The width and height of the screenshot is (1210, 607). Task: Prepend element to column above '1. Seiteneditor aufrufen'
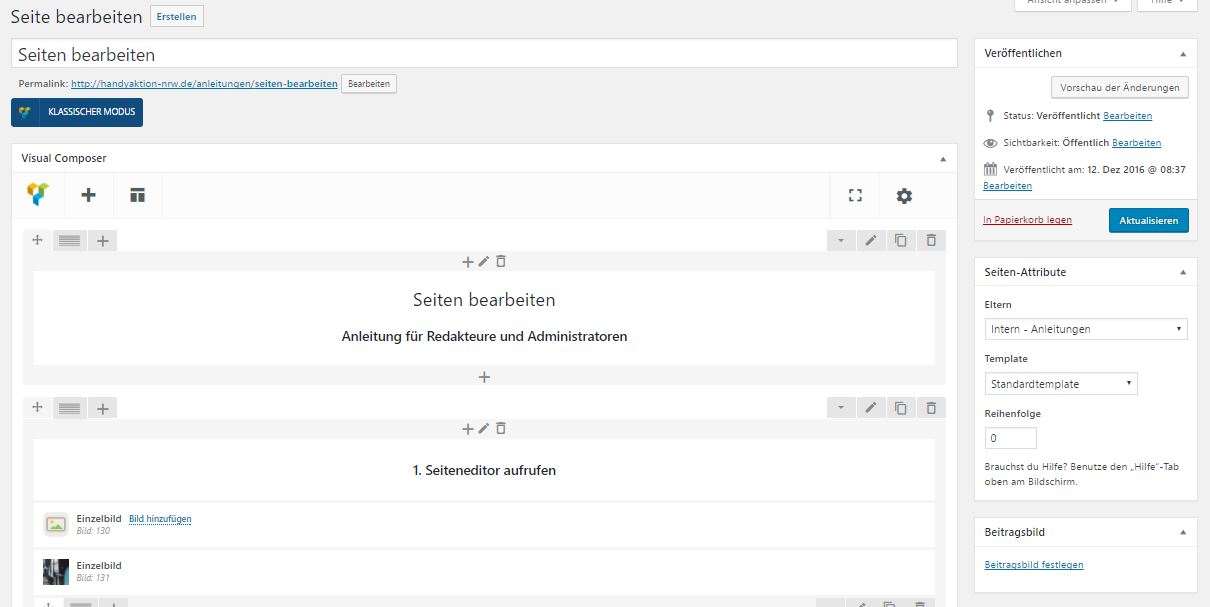tap(467, 428)
